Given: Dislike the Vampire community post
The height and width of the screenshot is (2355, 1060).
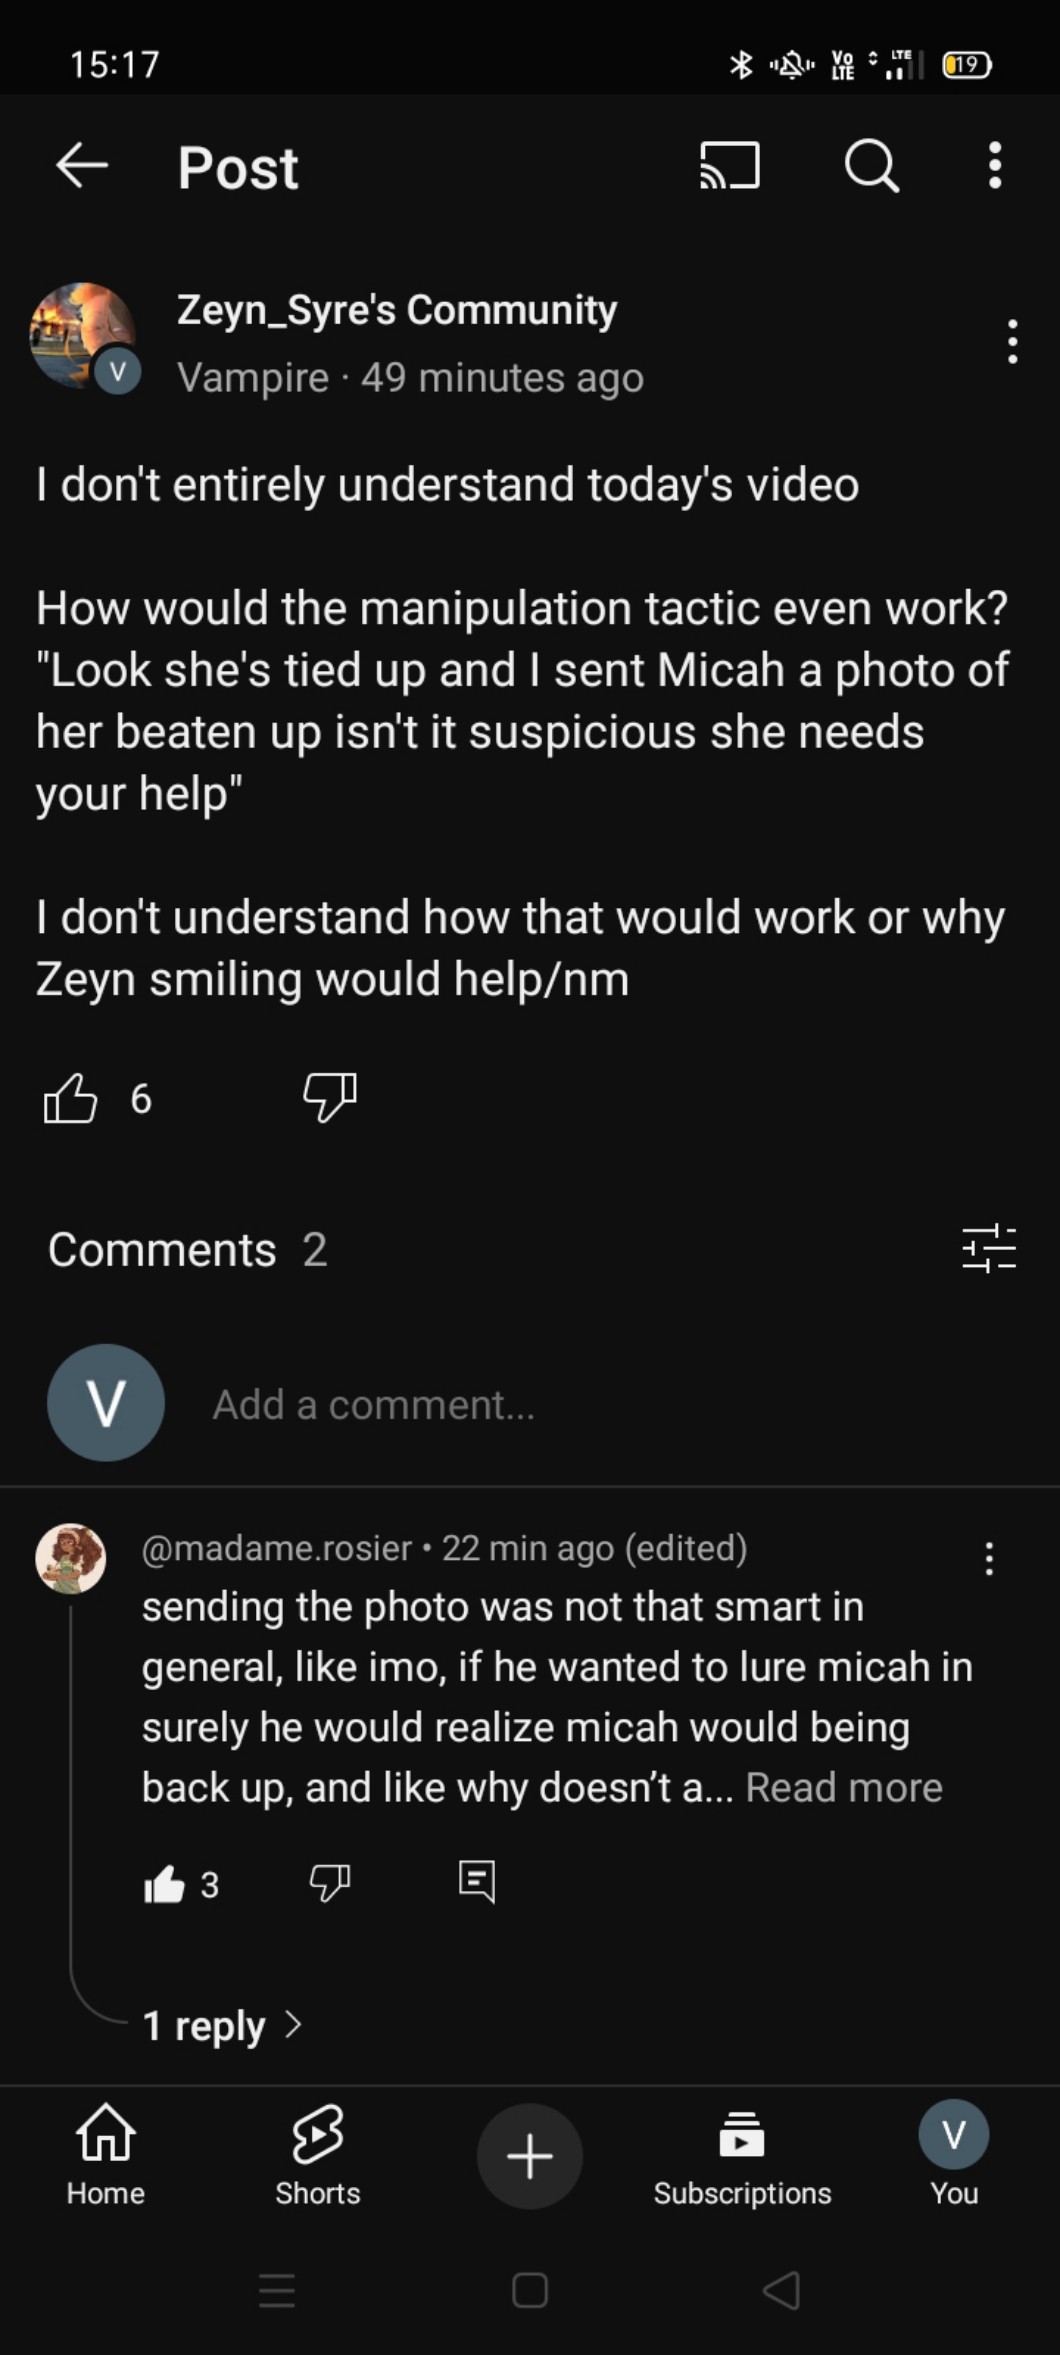Looking at the screenshot, I should pos(330,1098).
